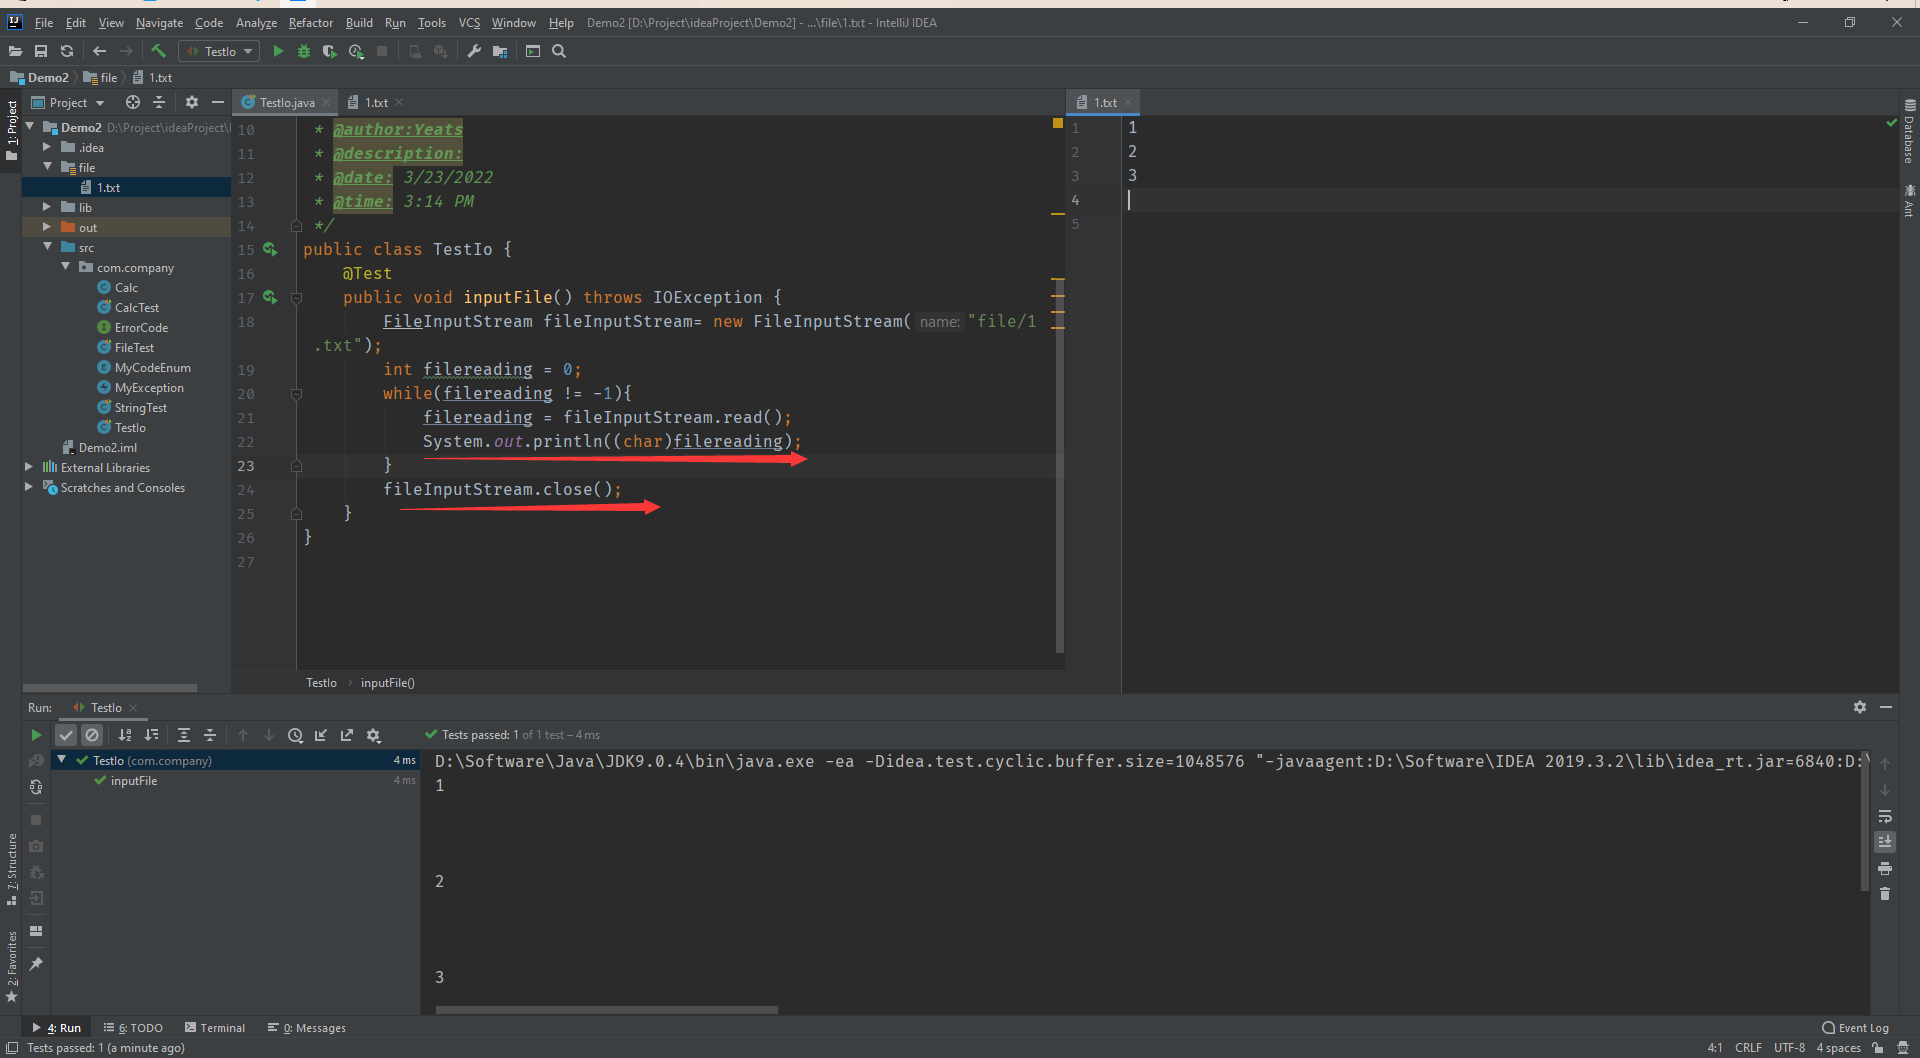Clear console output with the trash icon
This screenshot has width=1920, height=1058.
[x=1885, y=894]
